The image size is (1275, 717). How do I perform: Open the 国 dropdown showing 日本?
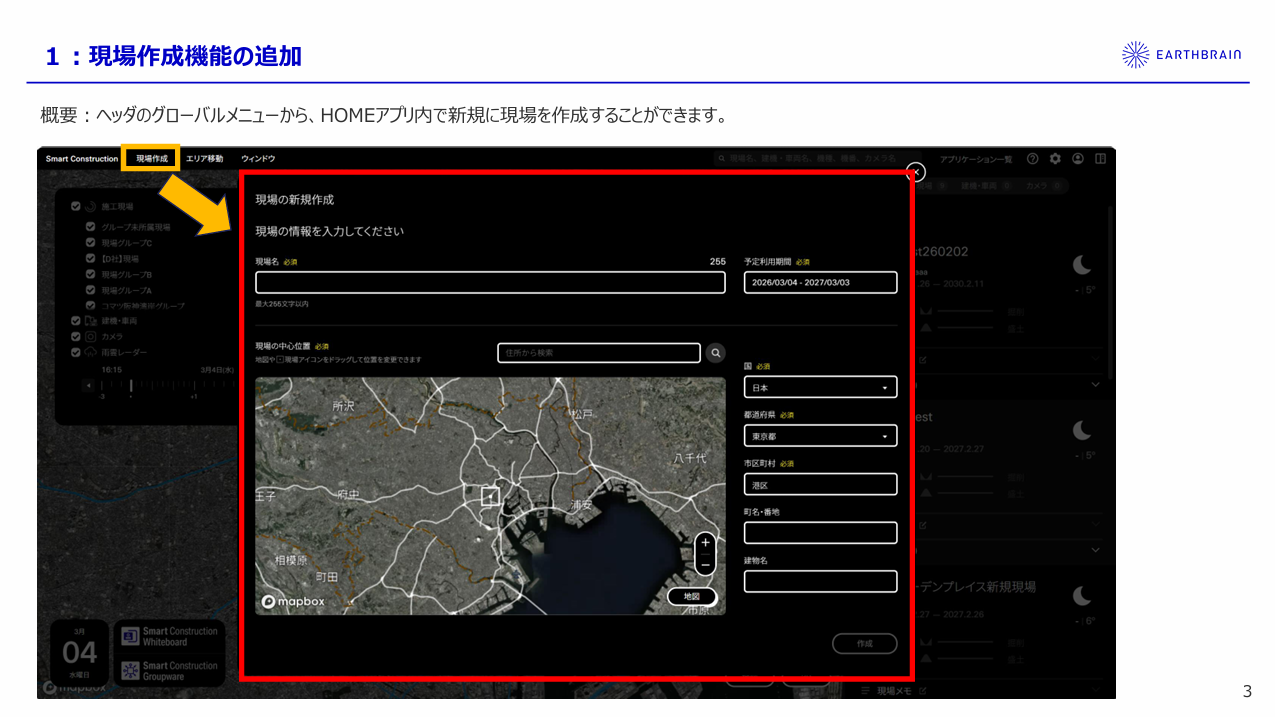pyautogui.click(x=820, y=387)
